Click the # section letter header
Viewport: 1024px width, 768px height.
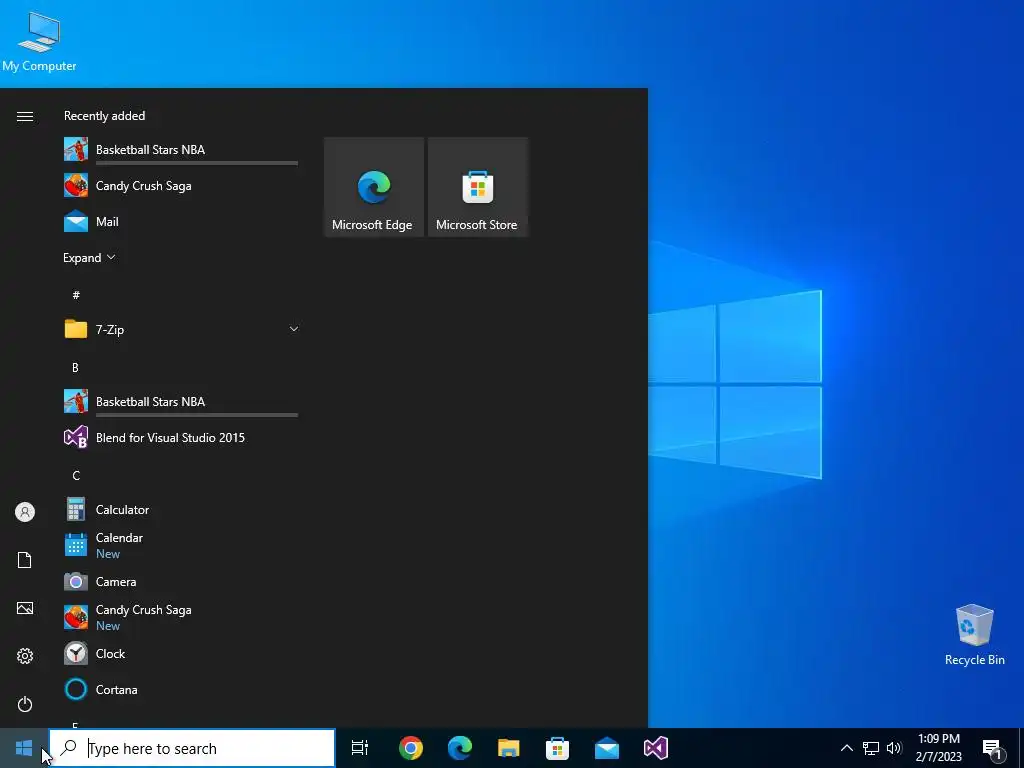pos(76,295)
